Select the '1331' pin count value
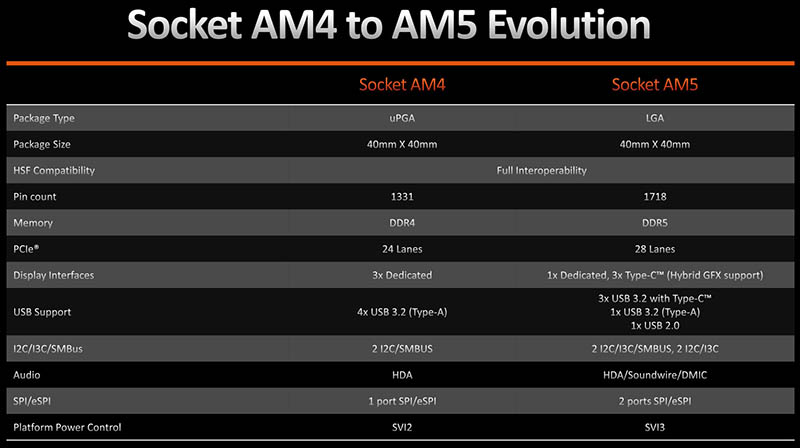This screenshot has height=448, width=800. tap(402, 196)
